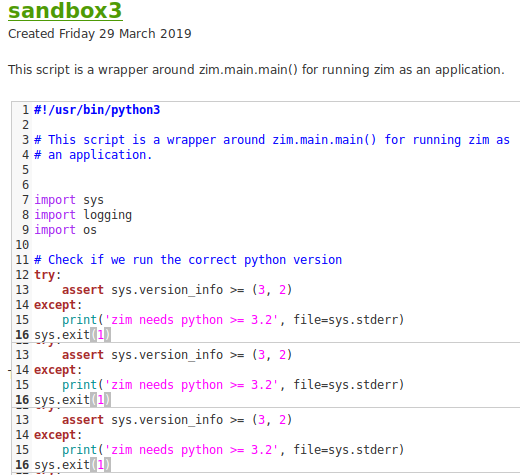520x475 pixels.
Task: Click line number 2 in the code gutter
Action: (25, 125)
